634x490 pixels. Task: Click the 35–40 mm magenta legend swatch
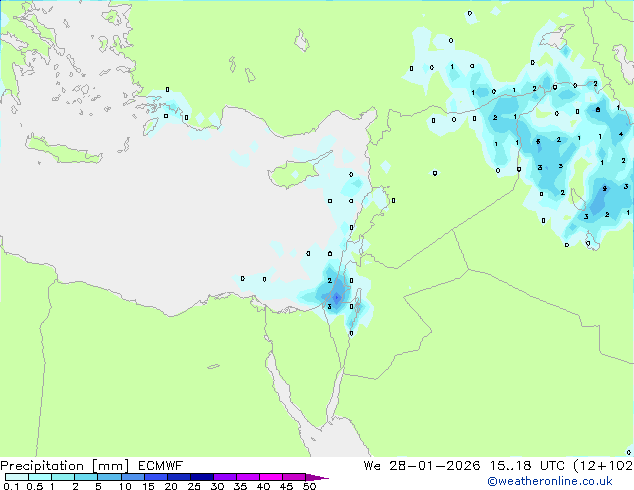click(248, 477)
